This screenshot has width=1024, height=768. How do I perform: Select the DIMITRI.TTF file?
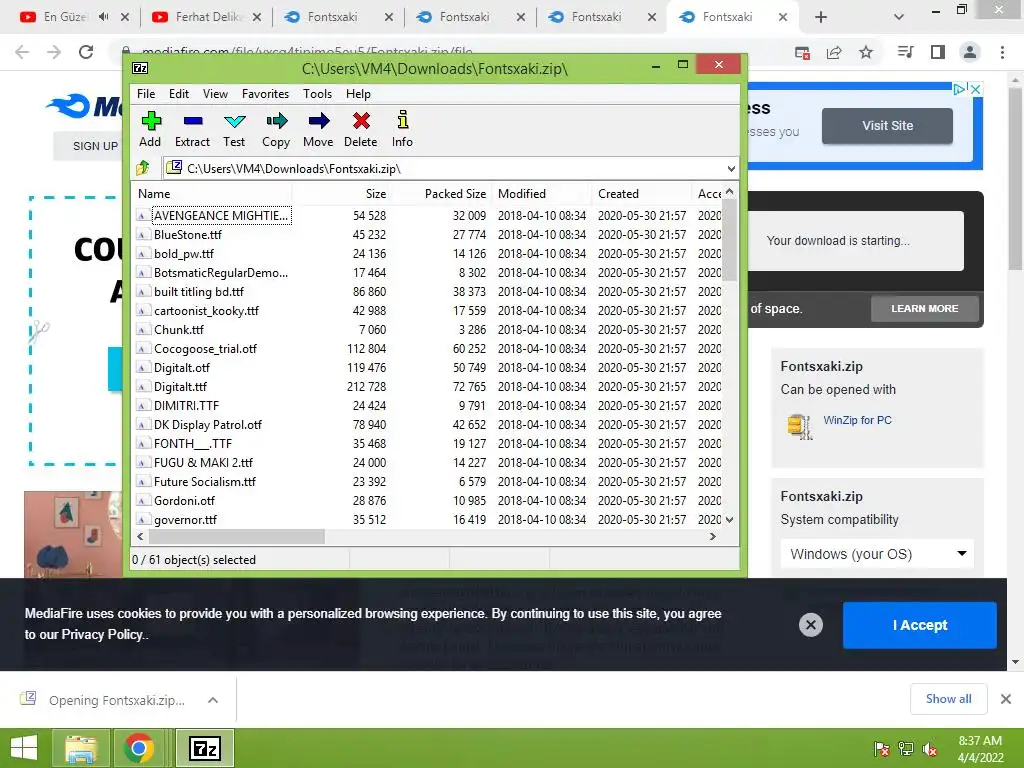coord(186,406)
